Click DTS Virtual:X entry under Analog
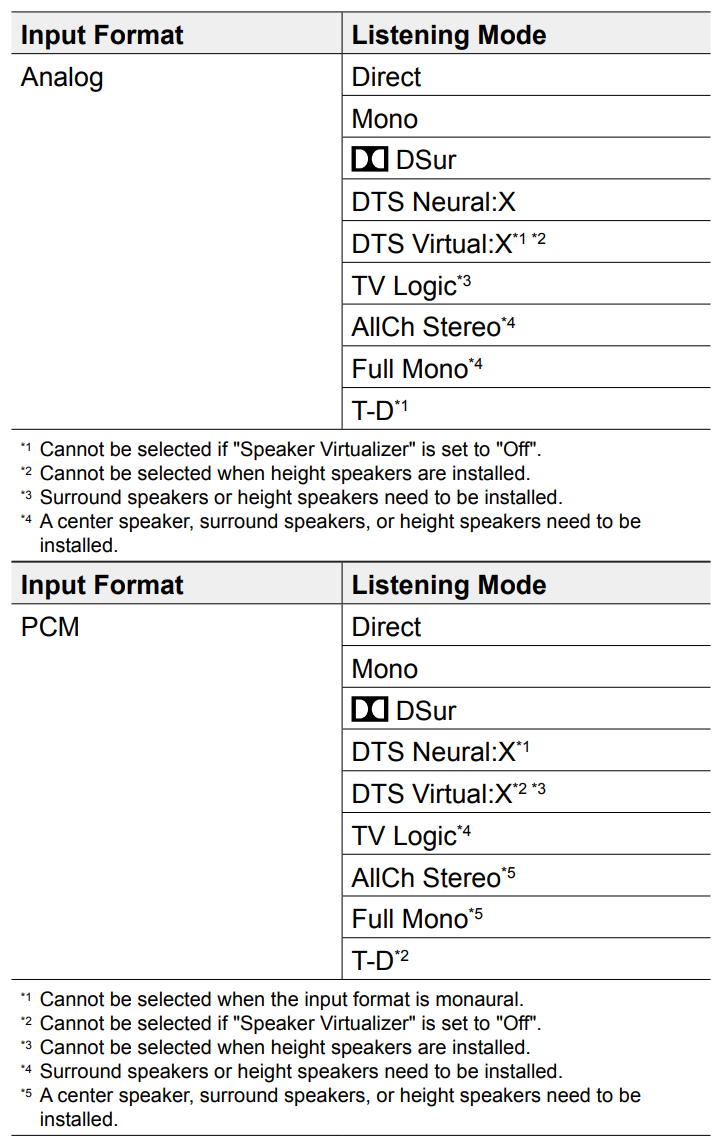 point(526,243)
